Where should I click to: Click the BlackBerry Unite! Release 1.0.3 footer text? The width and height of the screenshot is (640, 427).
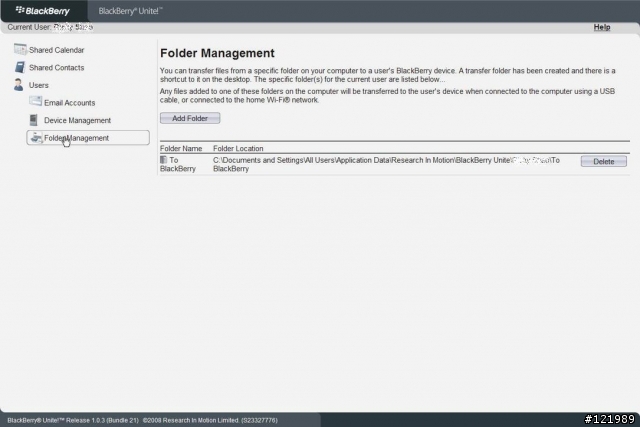pos(73,420)
